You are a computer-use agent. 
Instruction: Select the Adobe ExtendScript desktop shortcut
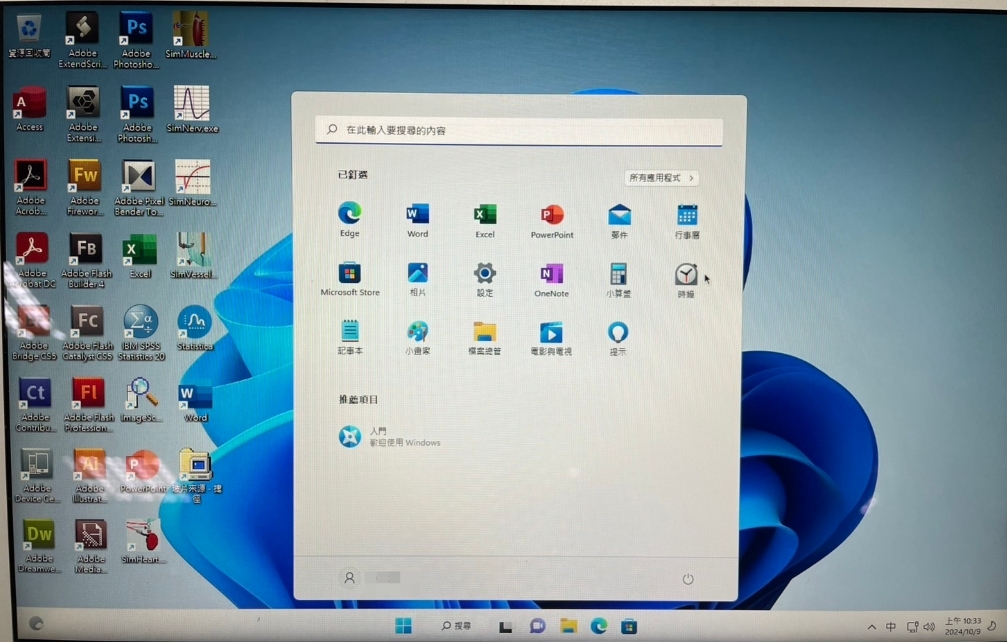click(x=82, y=40)
